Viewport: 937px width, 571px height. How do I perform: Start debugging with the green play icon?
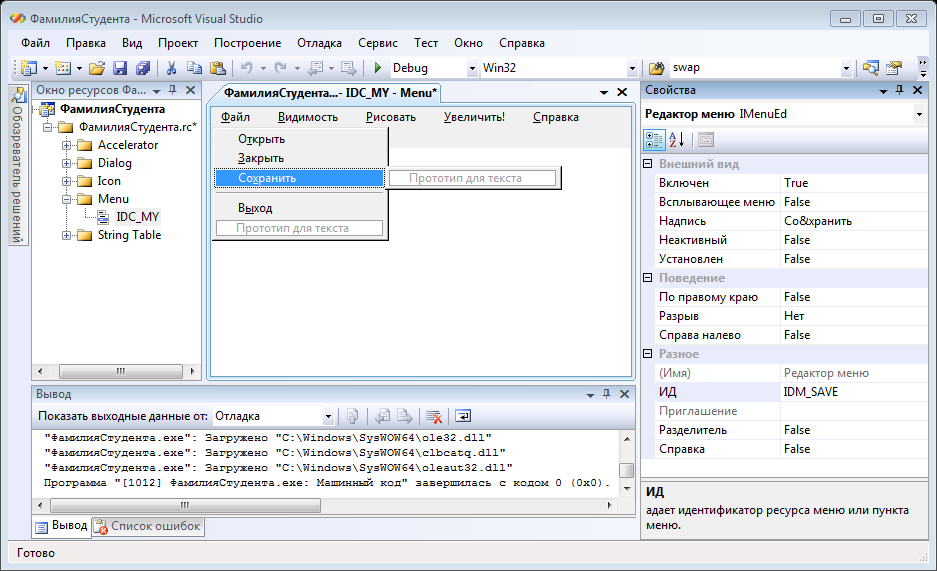click(x=378, y=68)
